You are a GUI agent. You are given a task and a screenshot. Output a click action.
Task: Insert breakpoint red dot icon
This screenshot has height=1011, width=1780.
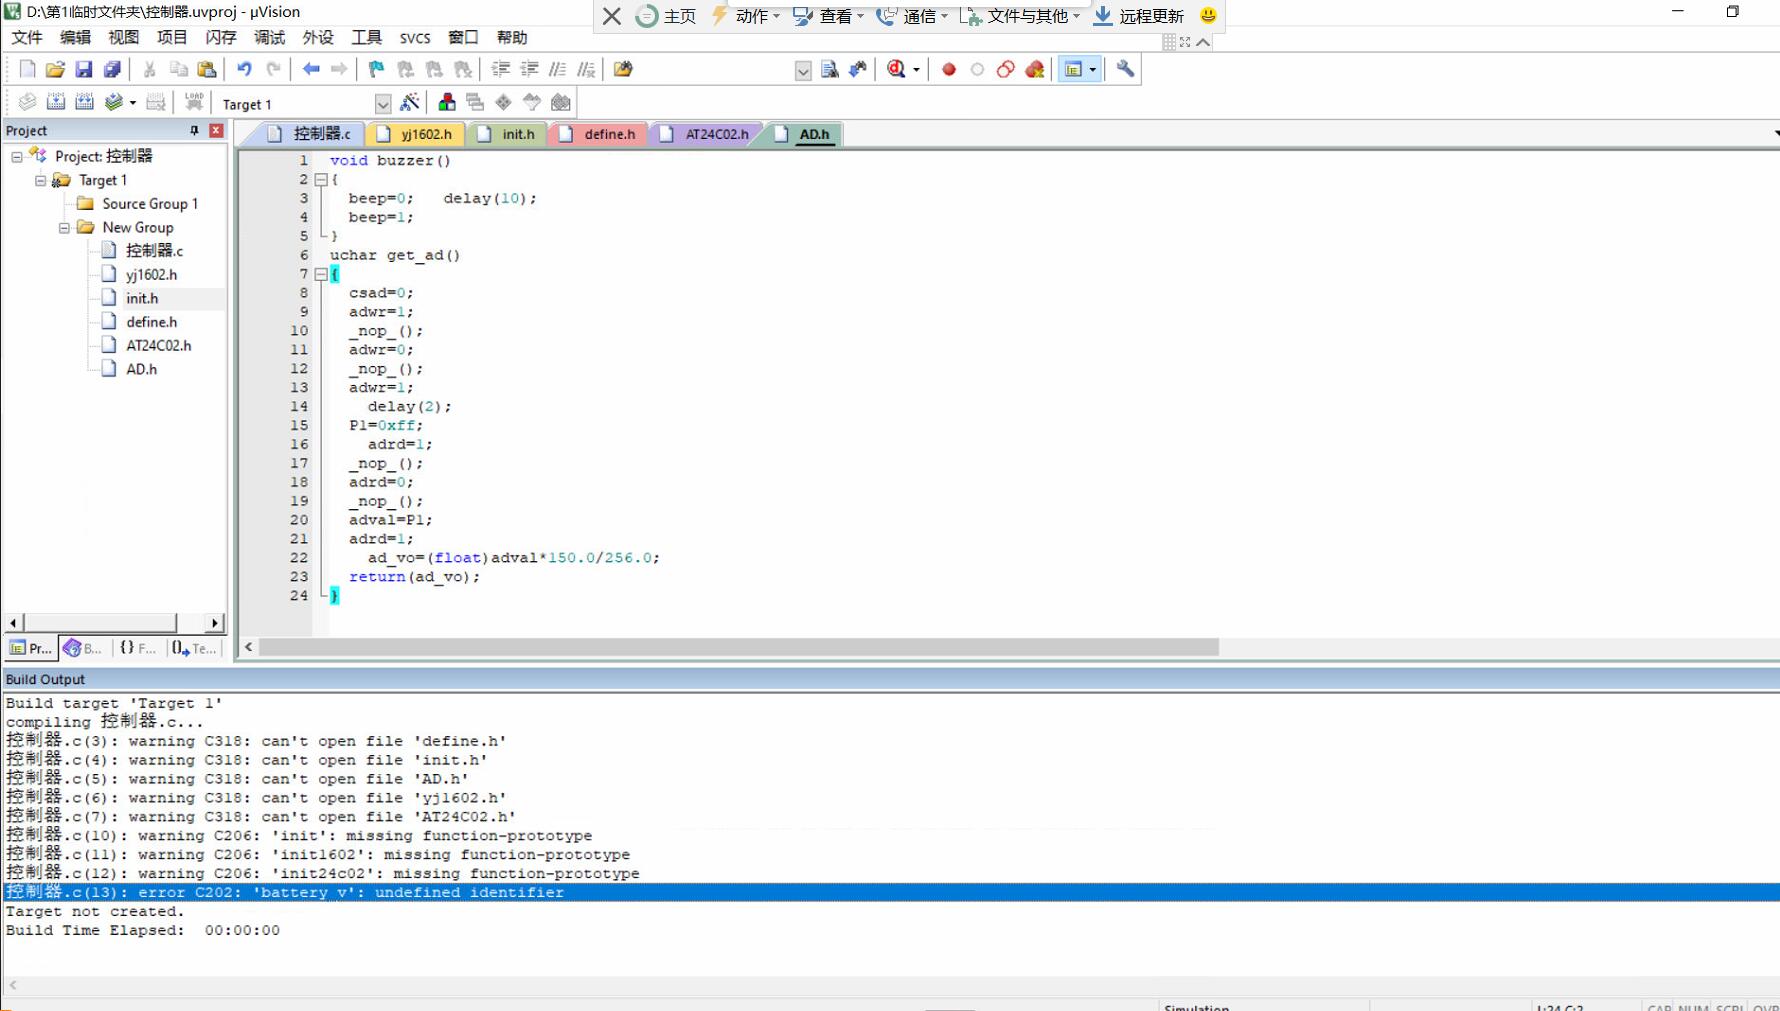point(949,69)
